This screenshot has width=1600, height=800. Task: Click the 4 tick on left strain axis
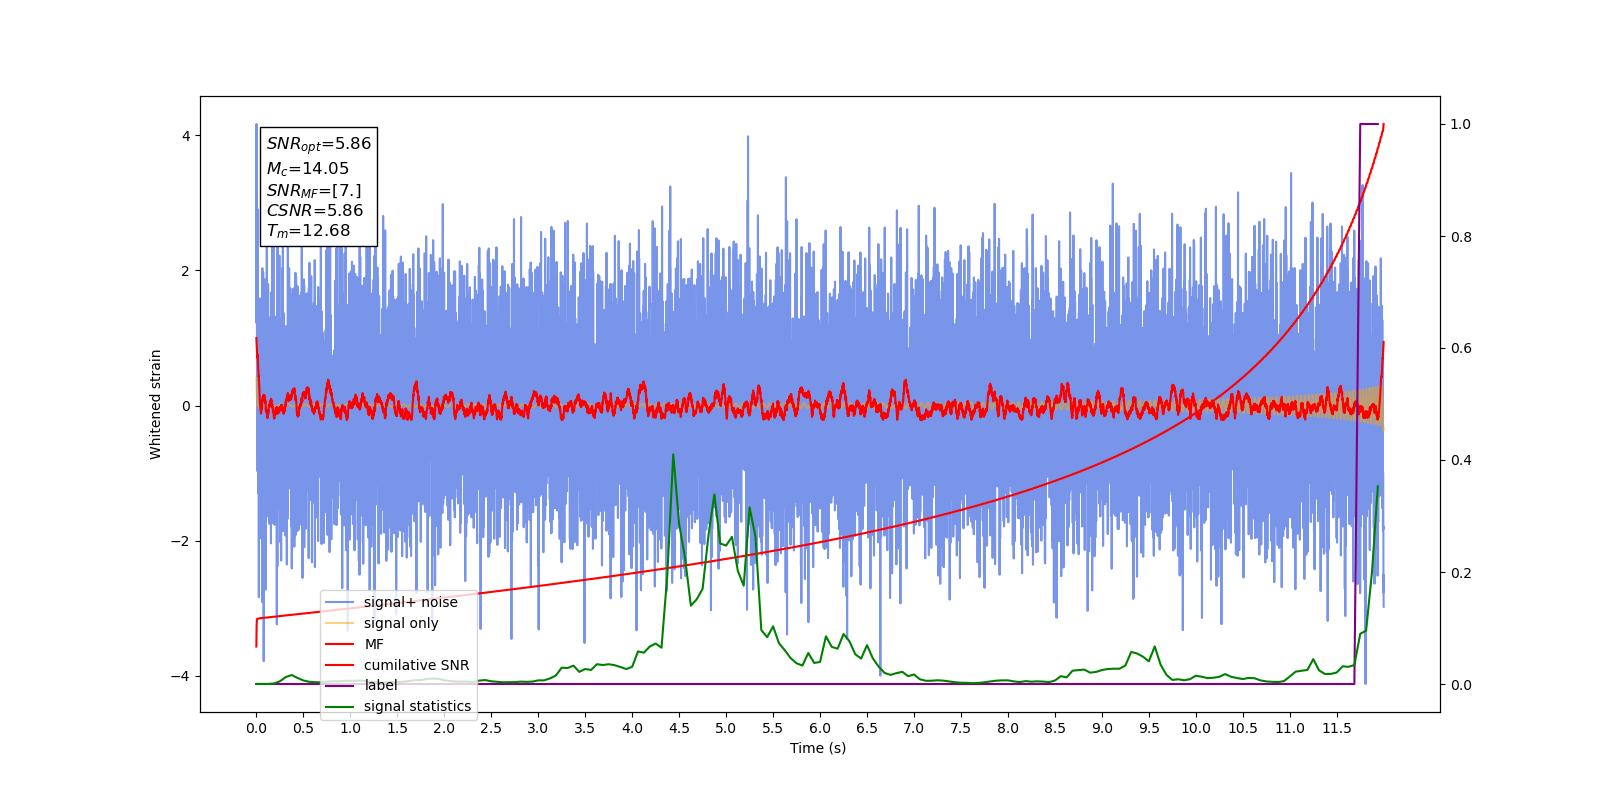pyautogui.click(x=186, y=136)
